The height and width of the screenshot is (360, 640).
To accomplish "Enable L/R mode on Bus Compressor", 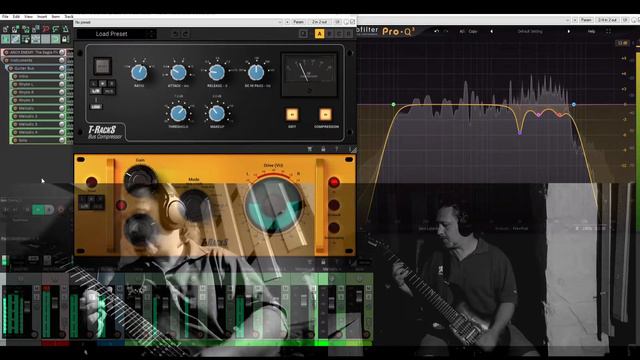I will [x=96, y=91].
